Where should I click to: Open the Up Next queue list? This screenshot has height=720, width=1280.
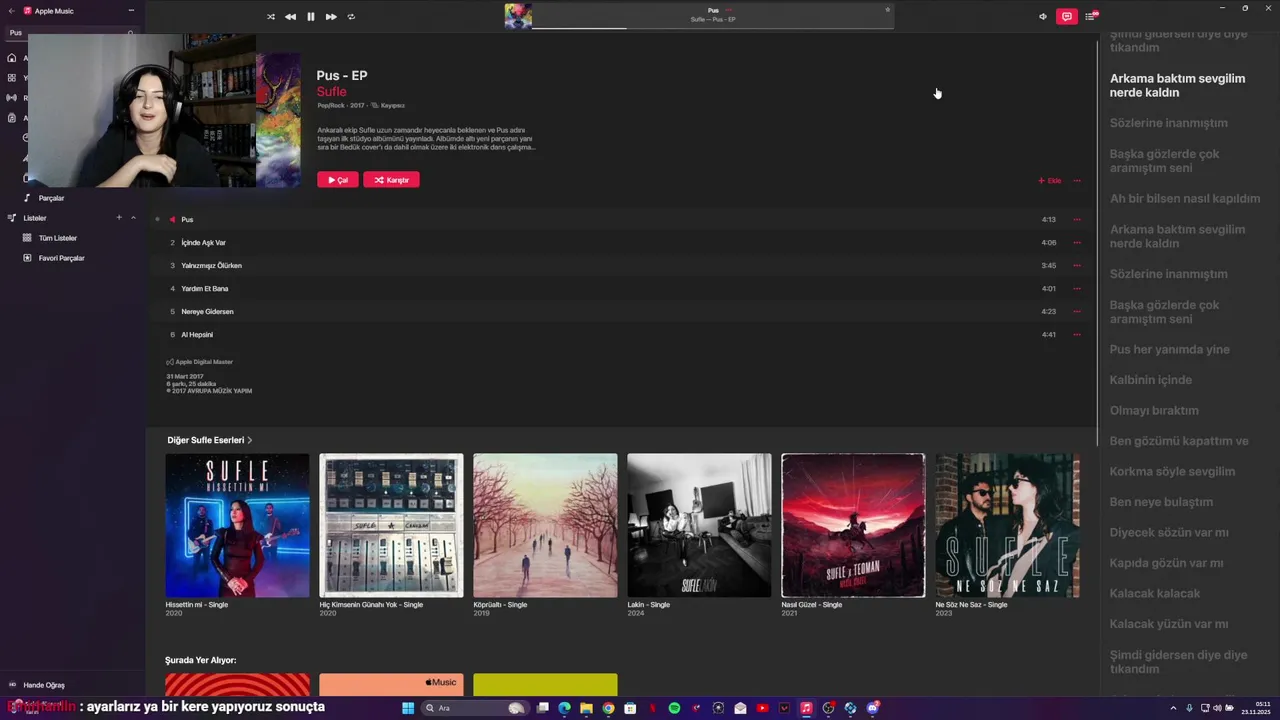pyautogui.click(x=1091, y=16)
